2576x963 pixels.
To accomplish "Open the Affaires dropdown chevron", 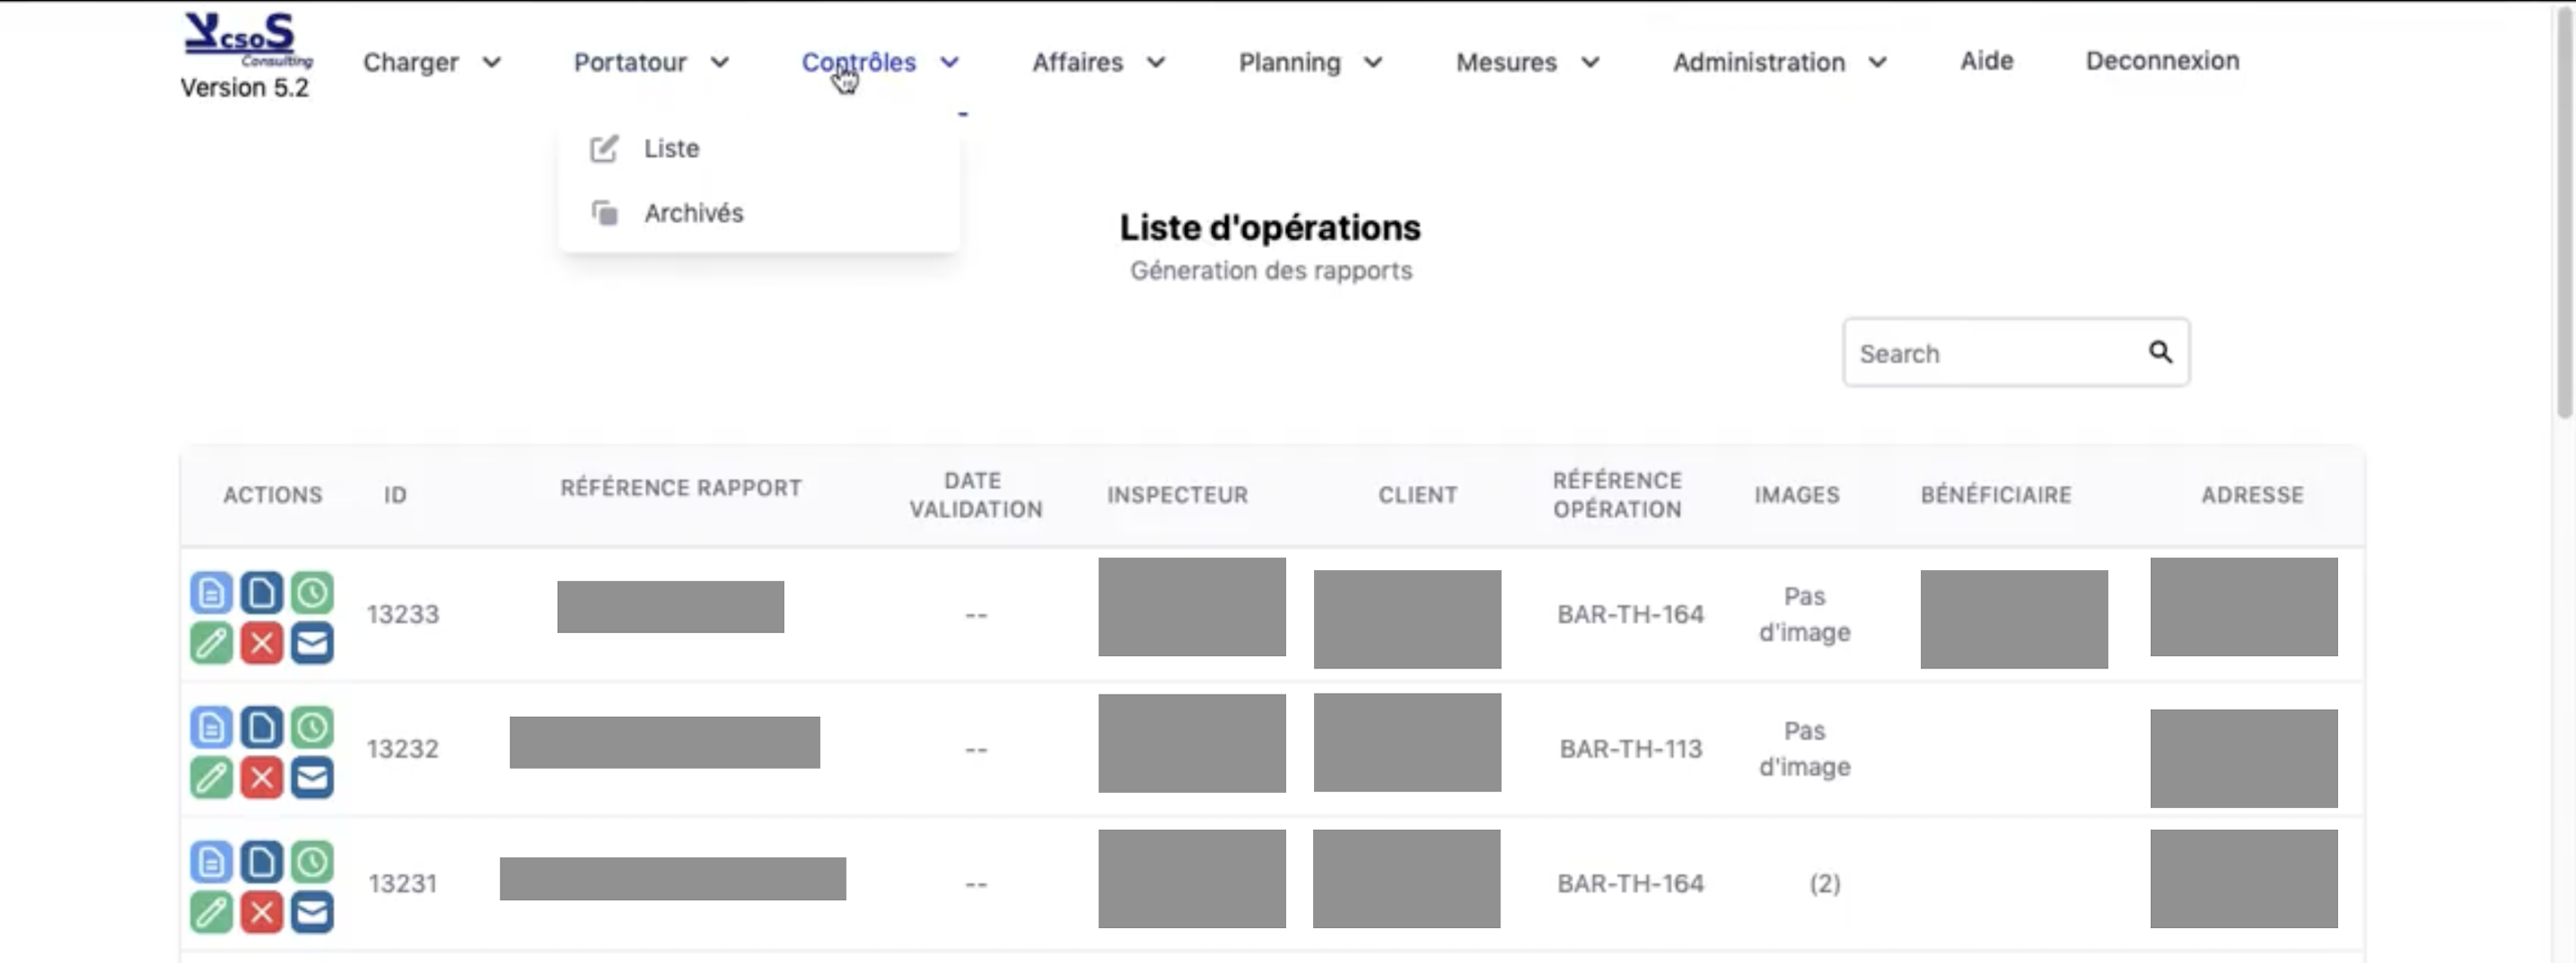I will (x=1156, y=63).
